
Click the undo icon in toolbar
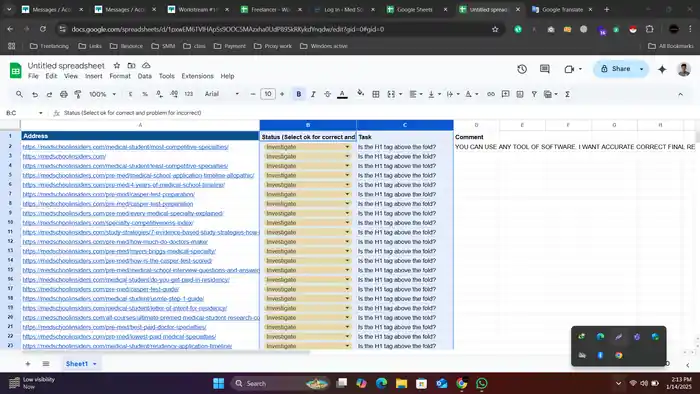(x=35, y=94)
